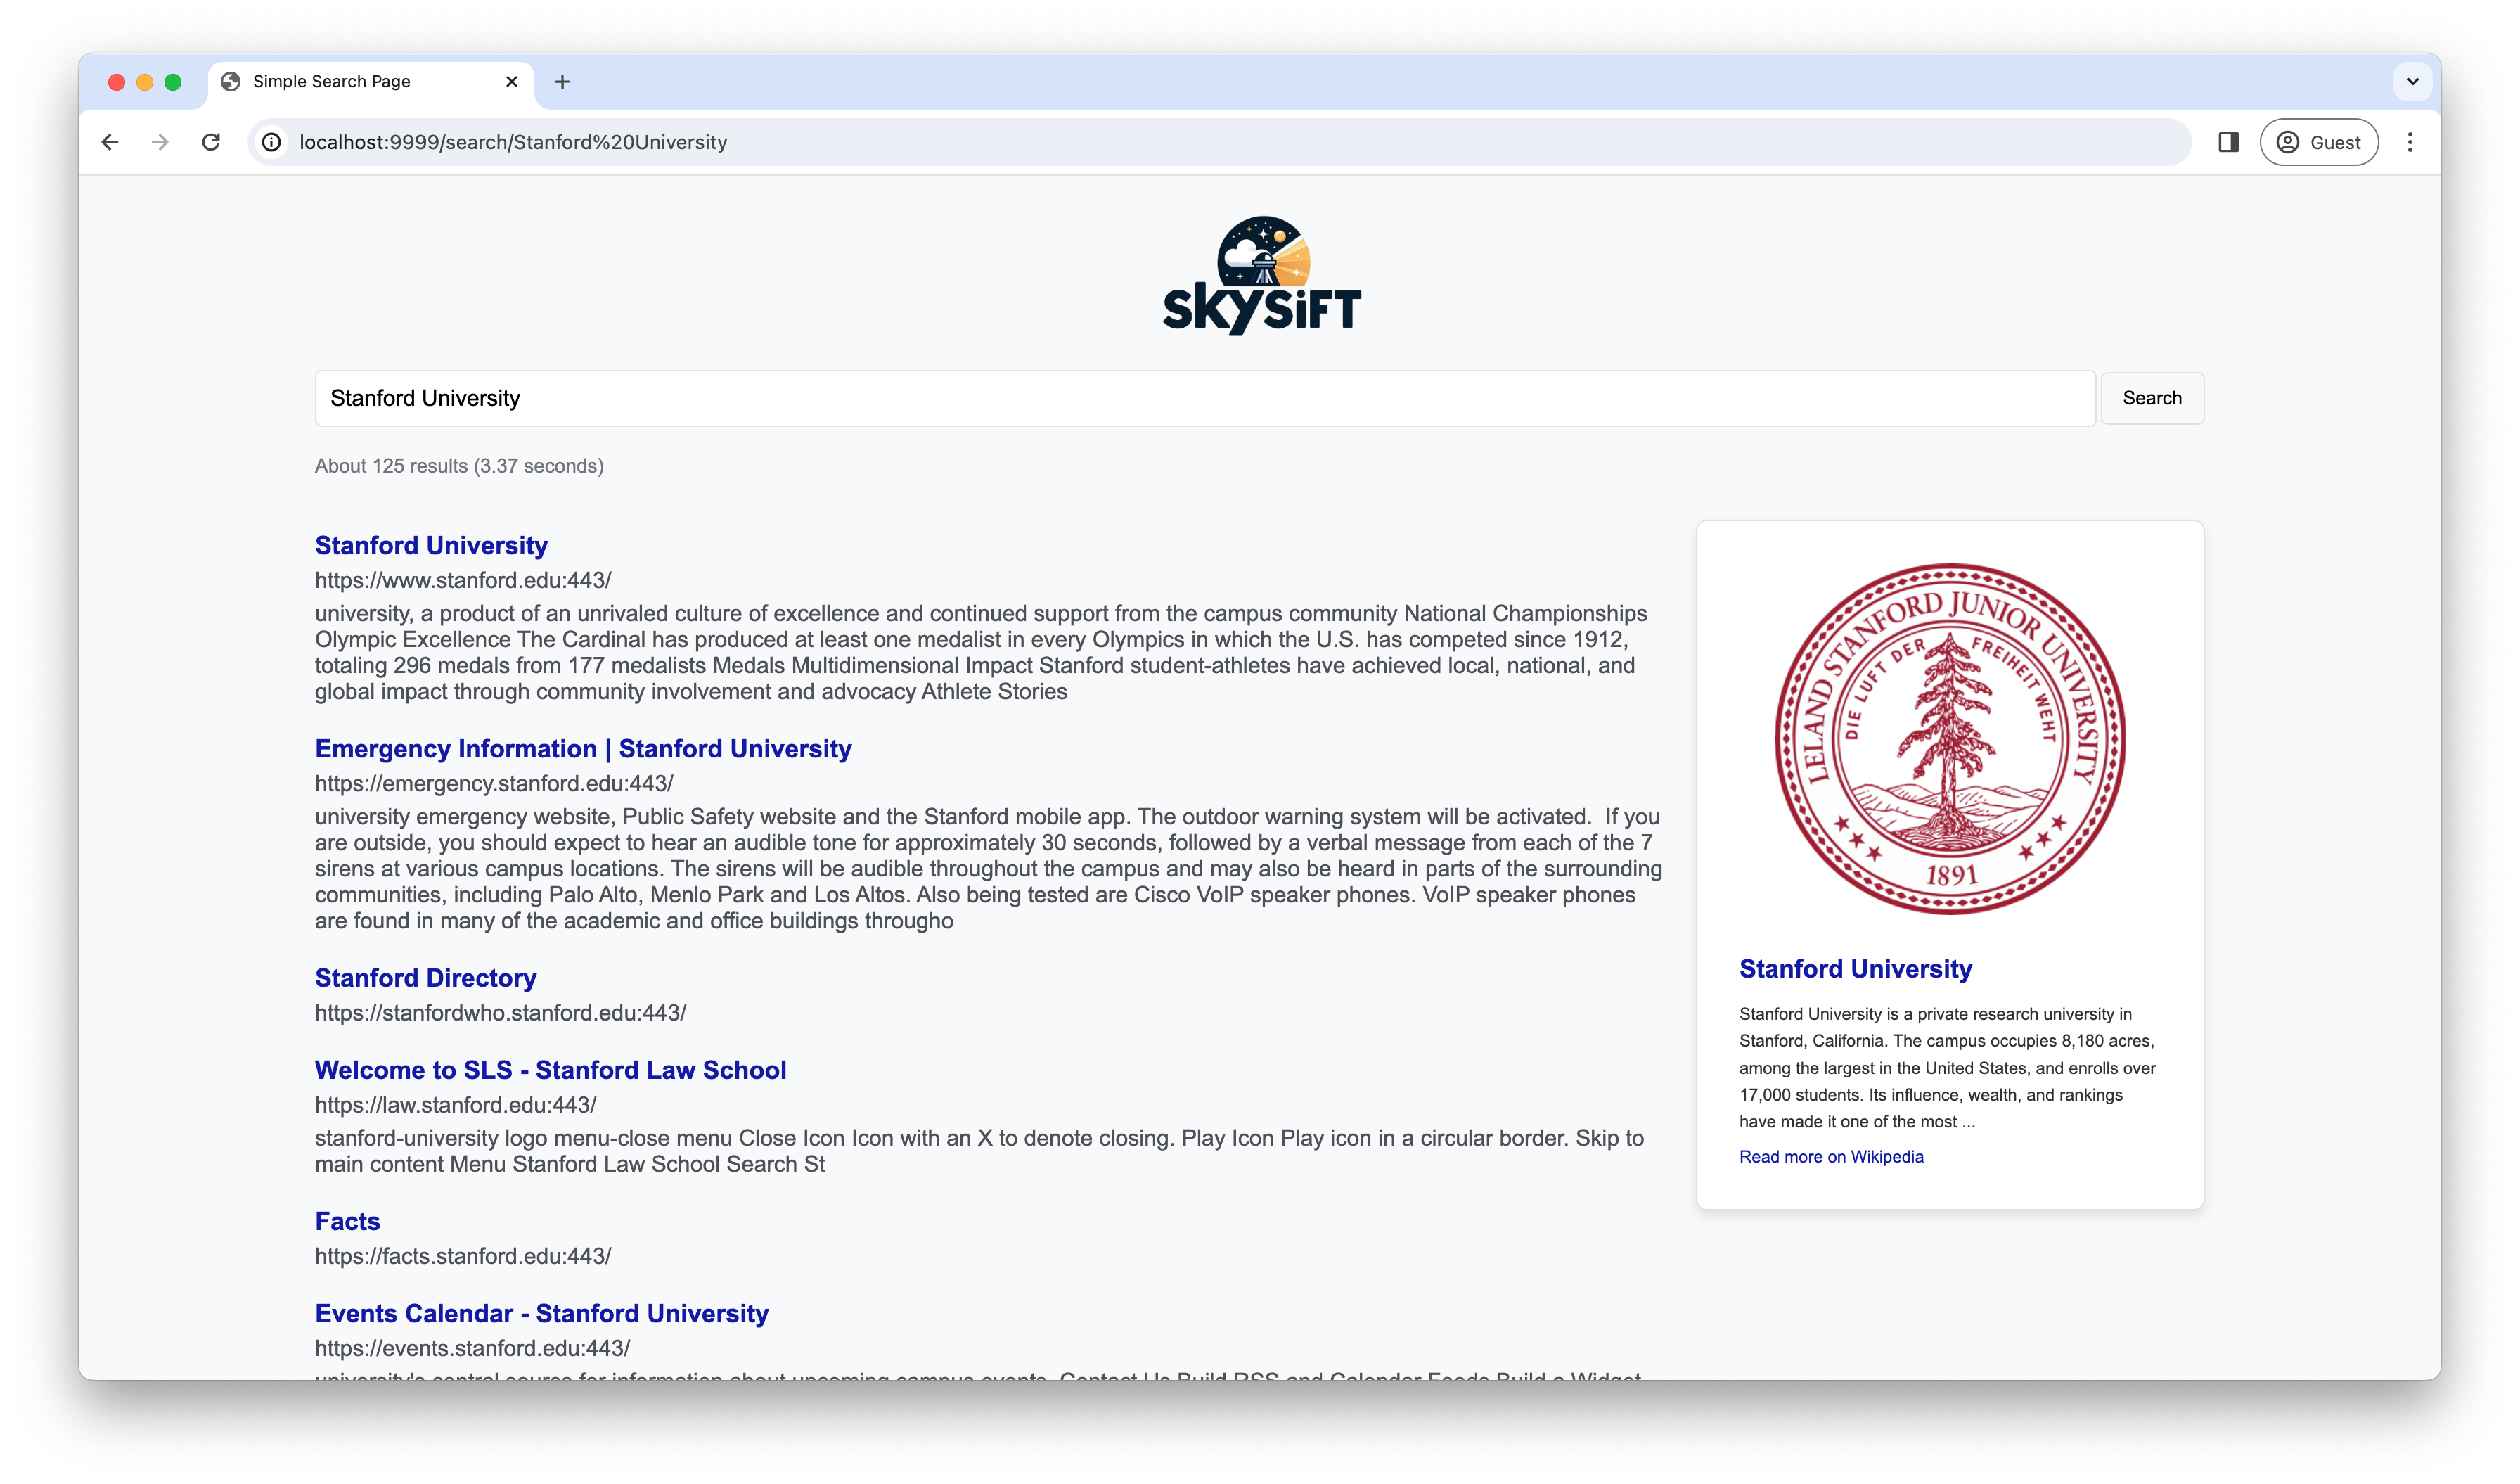
Task: Click the green macOS fullscreen button
Action: coord(173,82)
